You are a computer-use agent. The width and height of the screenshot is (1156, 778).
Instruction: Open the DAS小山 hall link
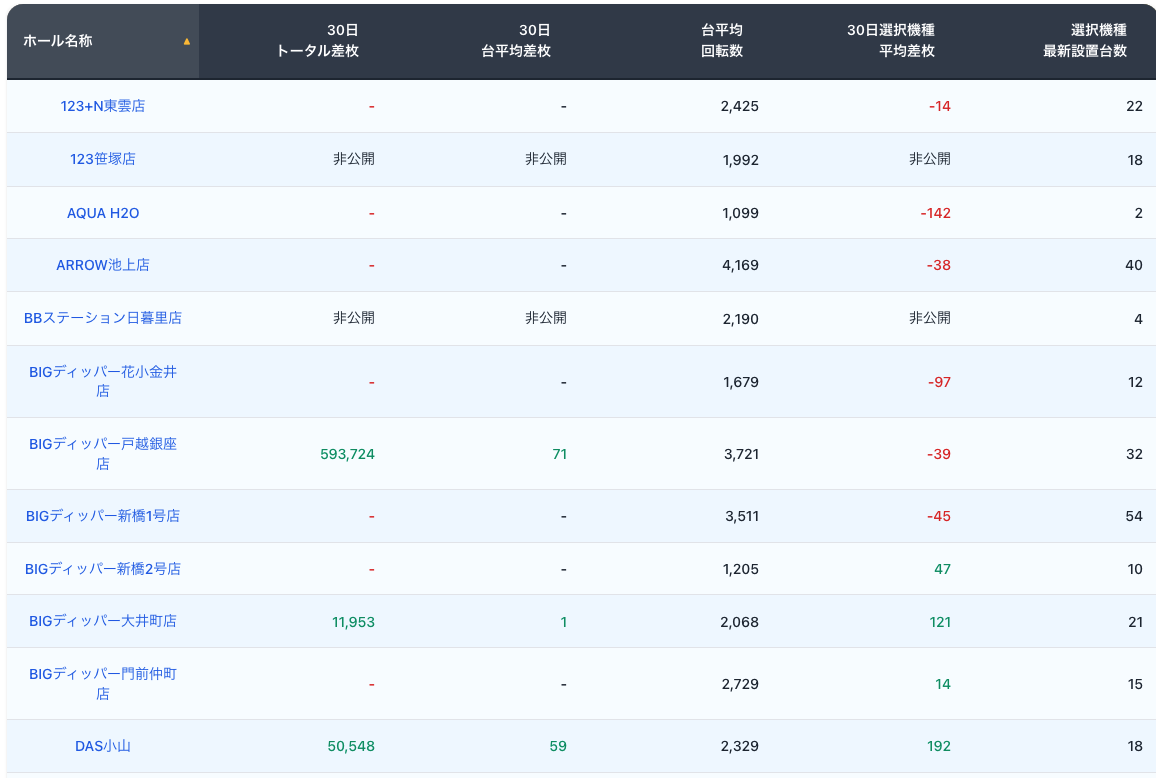tap(103, 746)
